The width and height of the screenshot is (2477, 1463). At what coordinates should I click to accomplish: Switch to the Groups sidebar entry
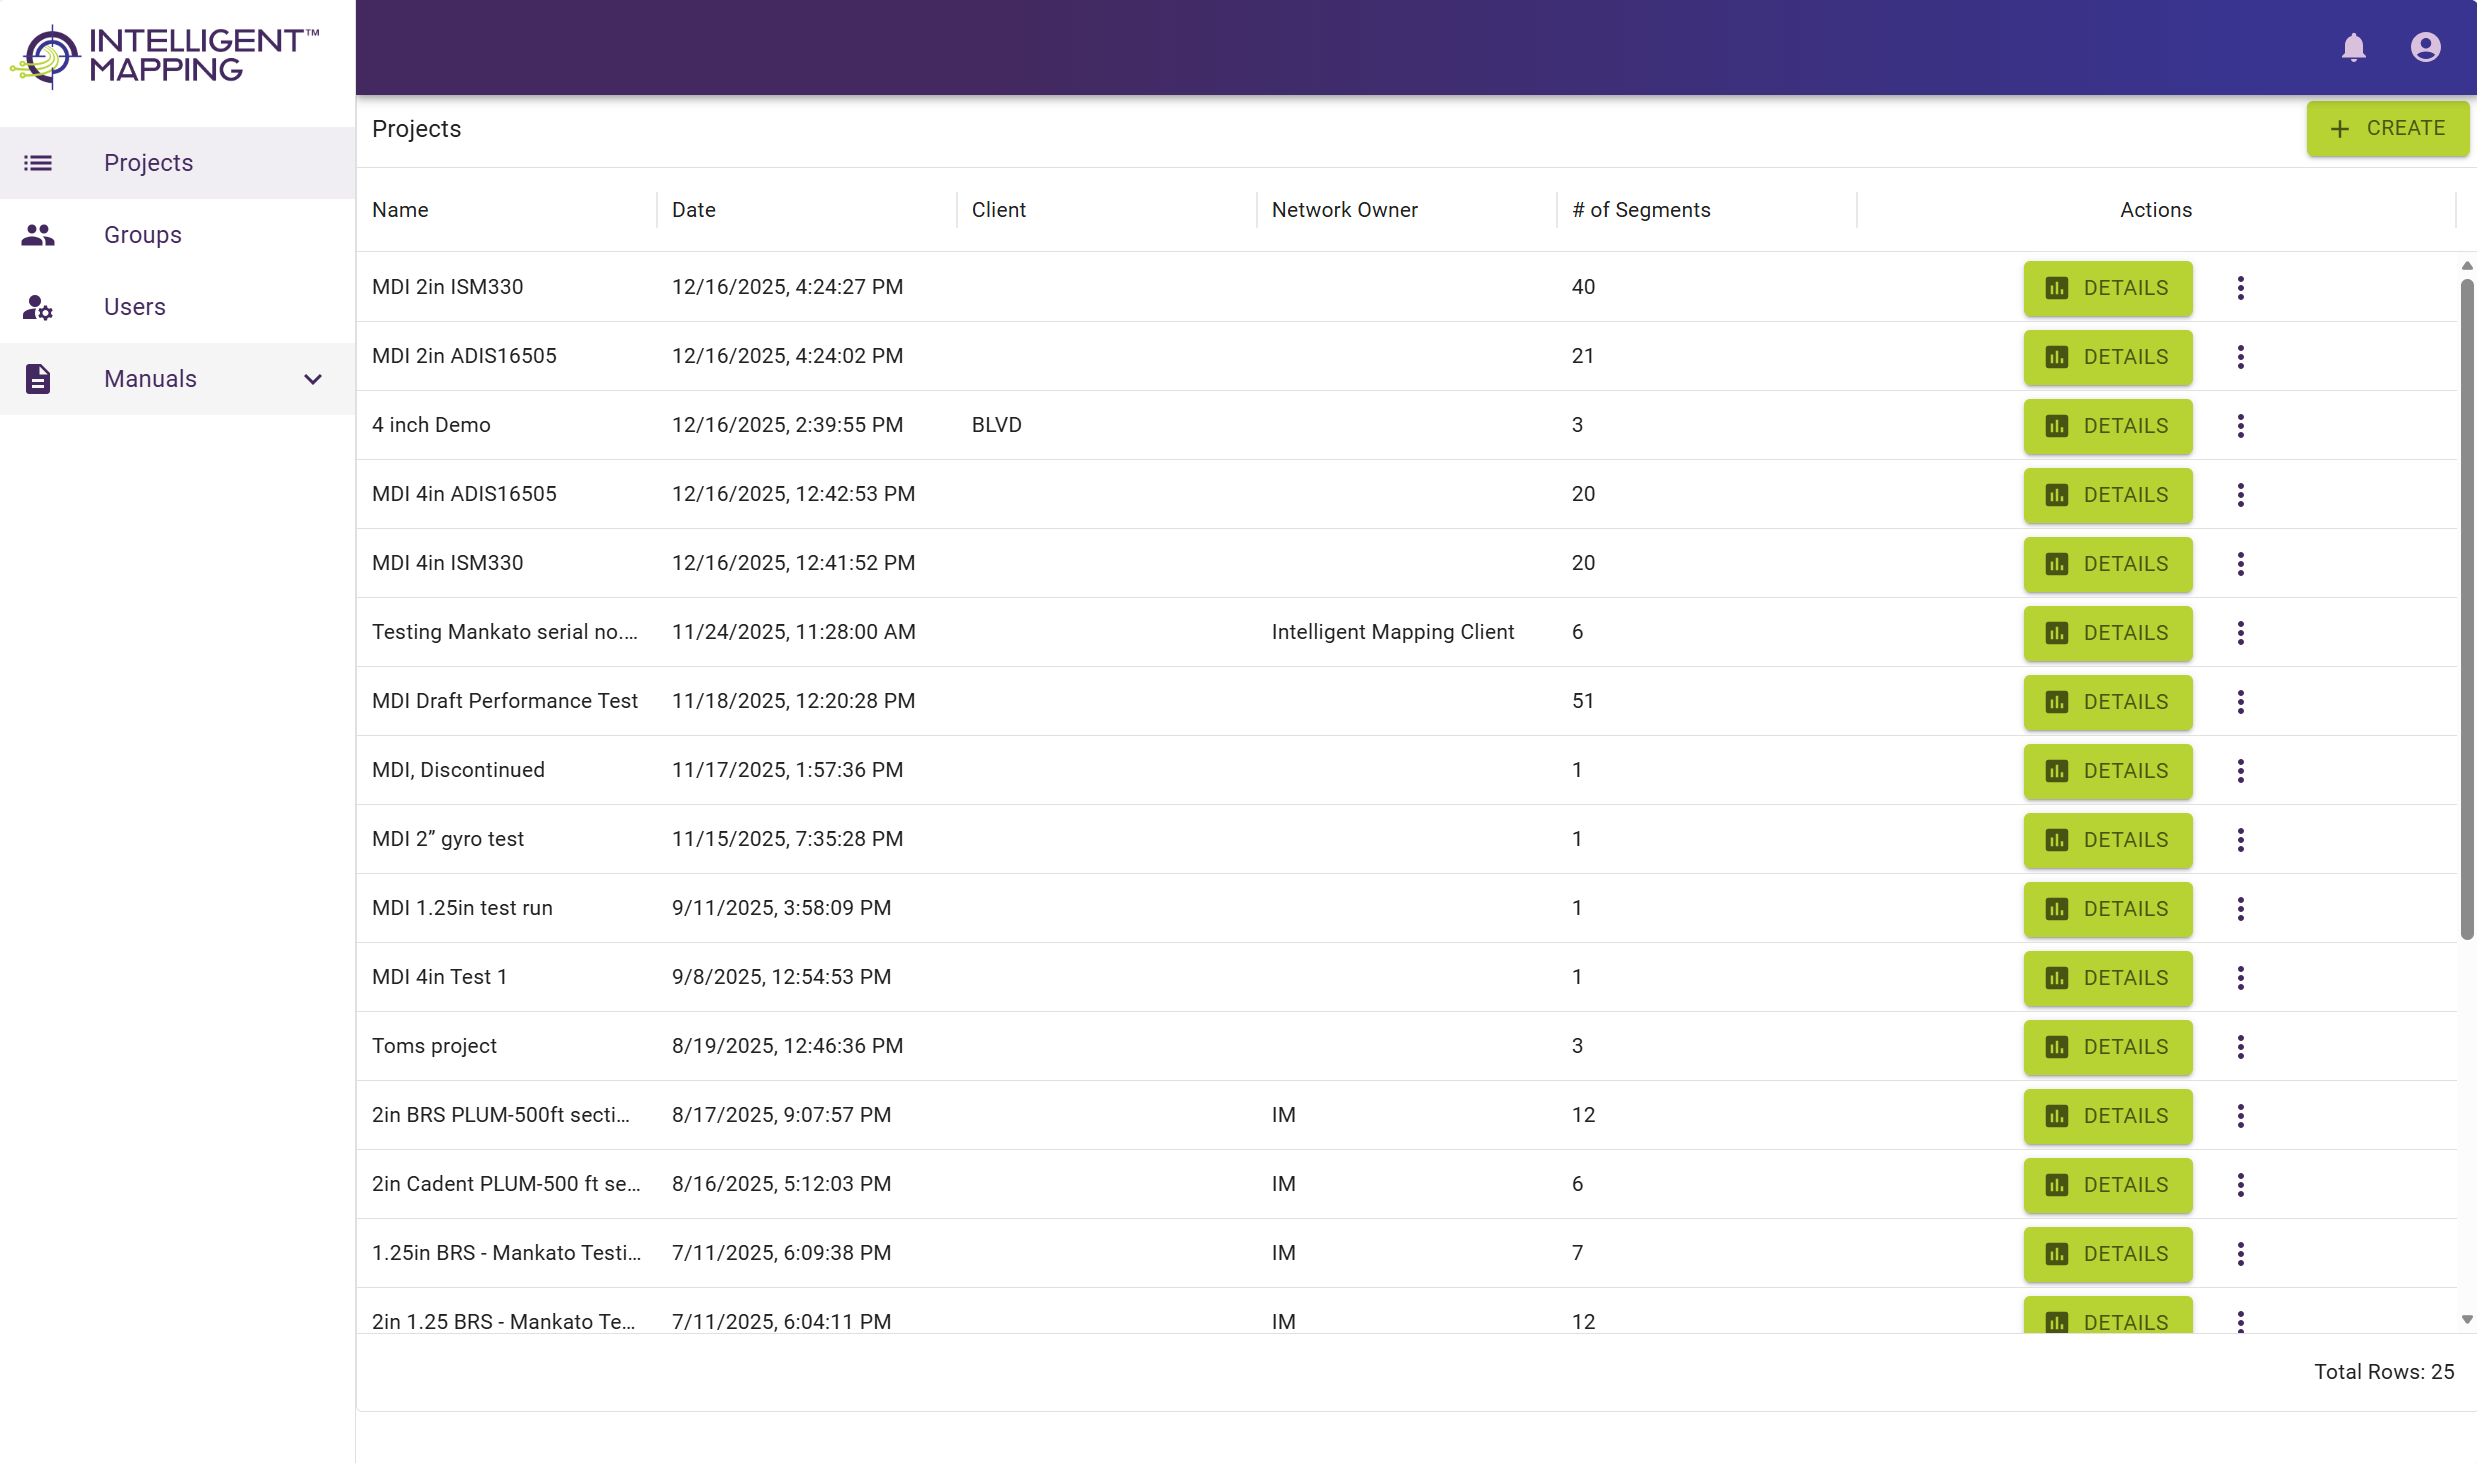pyautogui.click(x=142, y=234)
